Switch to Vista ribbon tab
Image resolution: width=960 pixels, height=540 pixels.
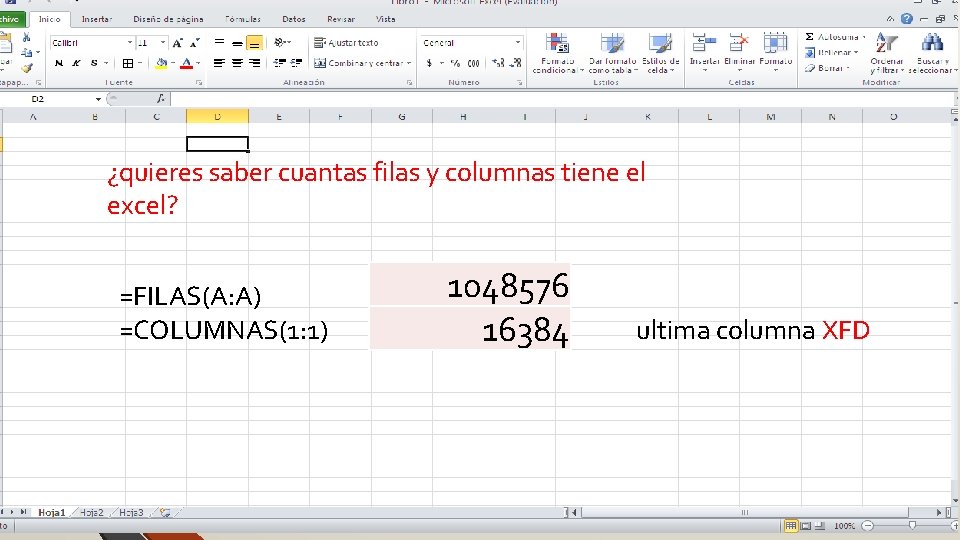click(386, 19)
